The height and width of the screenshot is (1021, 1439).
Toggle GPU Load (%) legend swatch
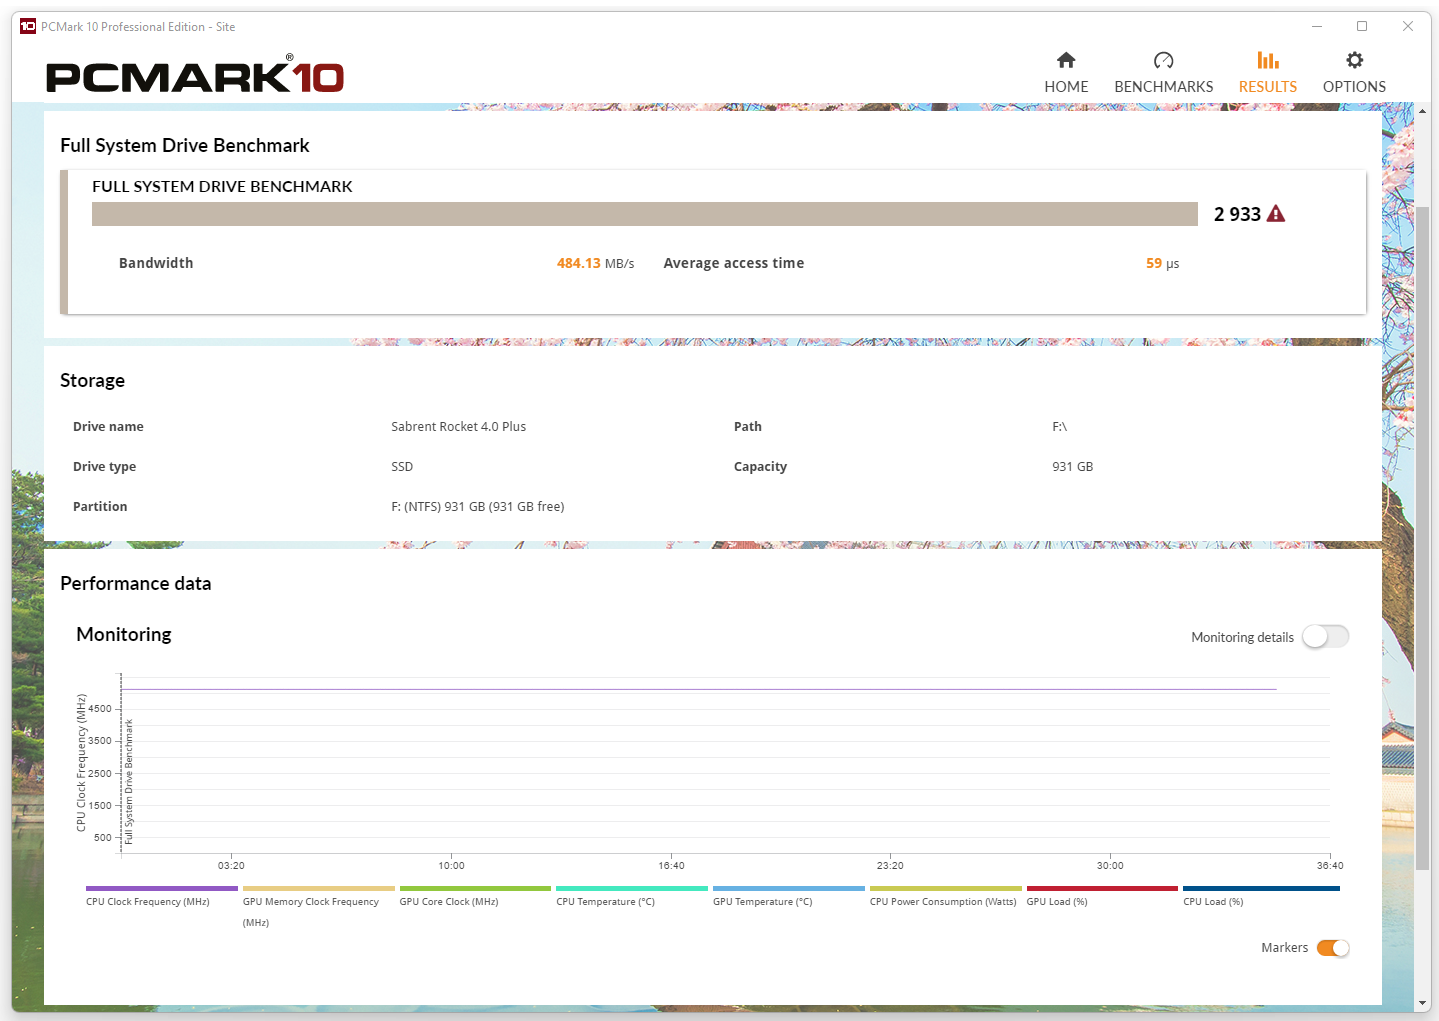coord(1102,888)
